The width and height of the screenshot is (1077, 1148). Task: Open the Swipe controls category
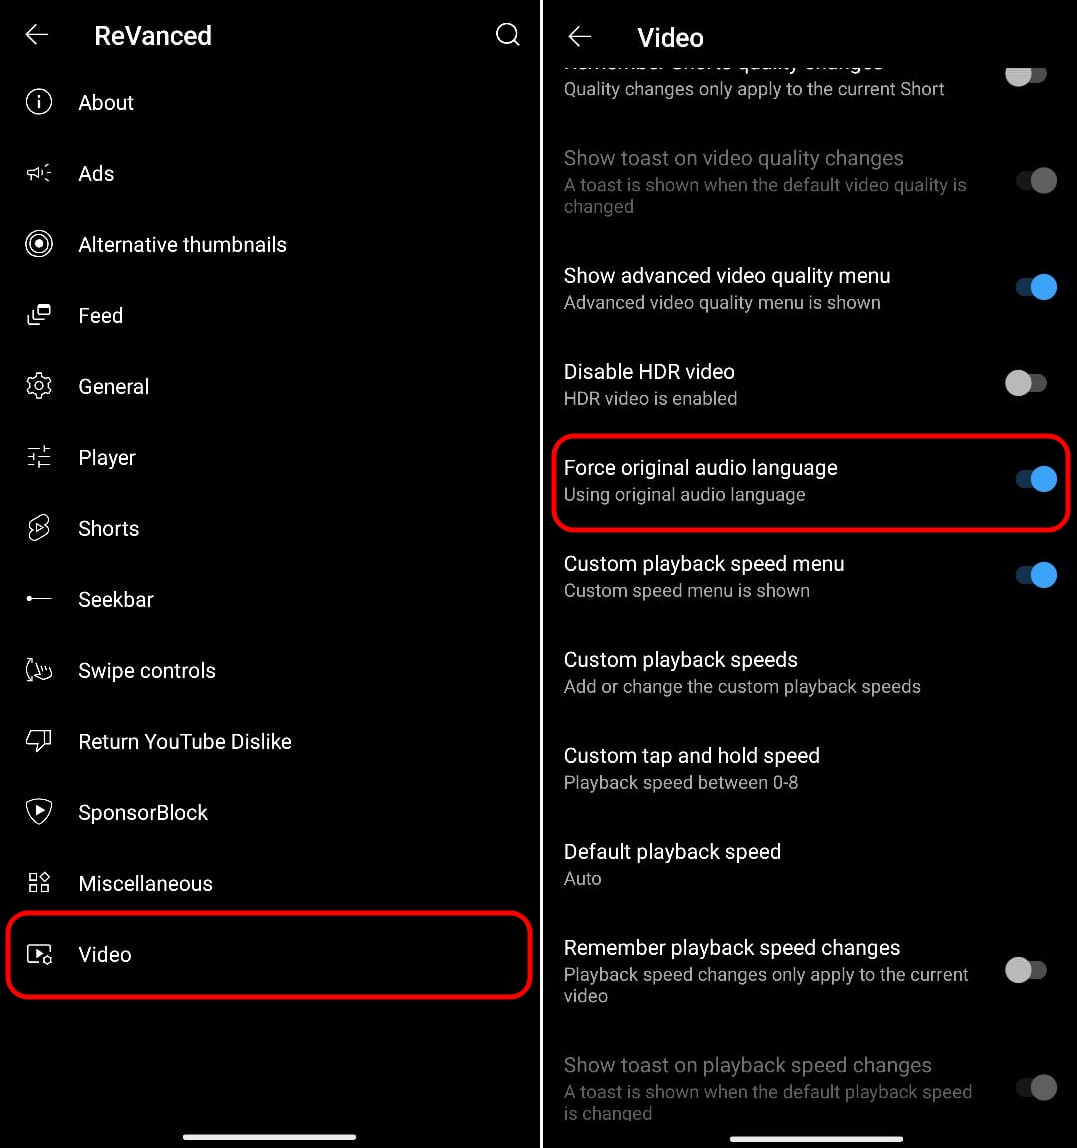pos(269,670)
